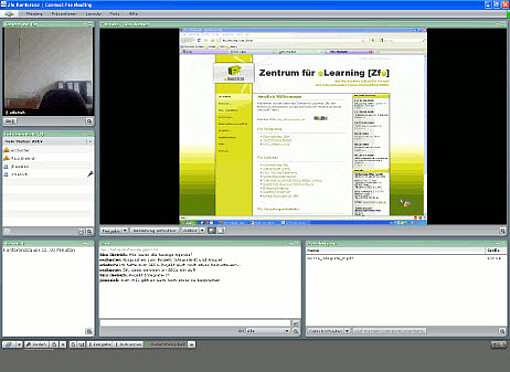
Task: Open the camera pod options magnifier icon
Action: [x=89, y=121]
